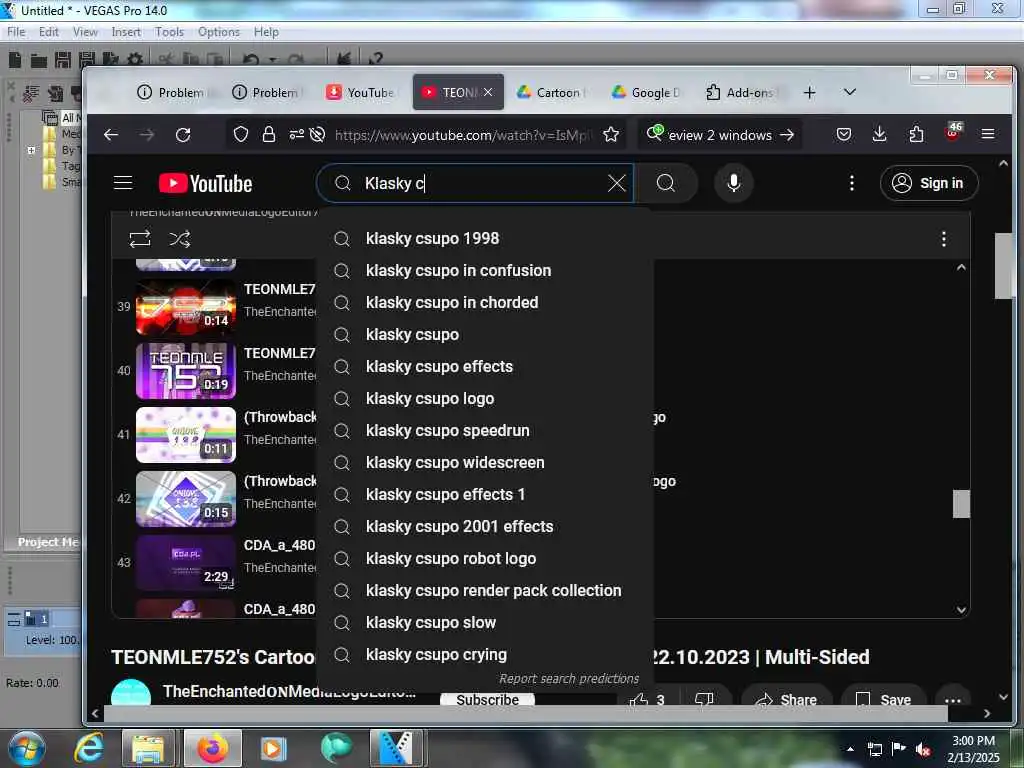Switch to the Add-ons tab

[743, 93]
